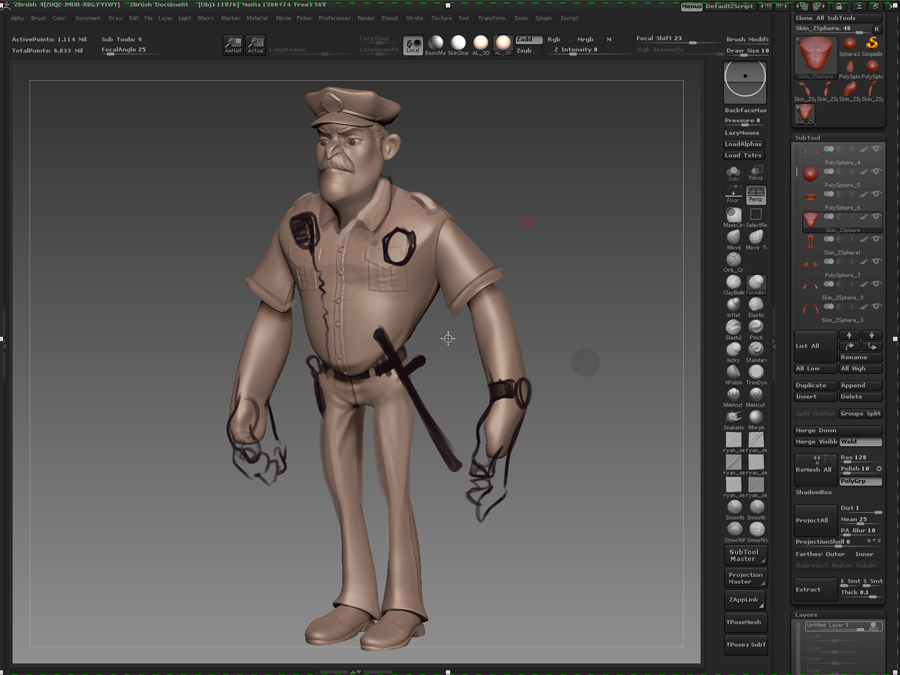Image resolution: width=900 pixels, height=675 pixels.
Task: Select the Standard brush
Action: coord(756,350)
